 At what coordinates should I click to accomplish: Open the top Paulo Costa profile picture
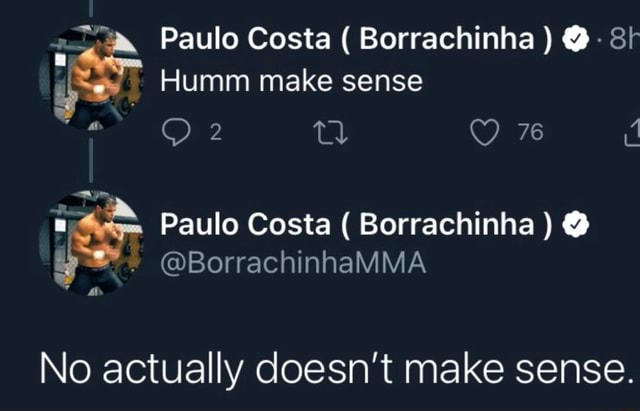pyautogui.click(x=90, y=77)
